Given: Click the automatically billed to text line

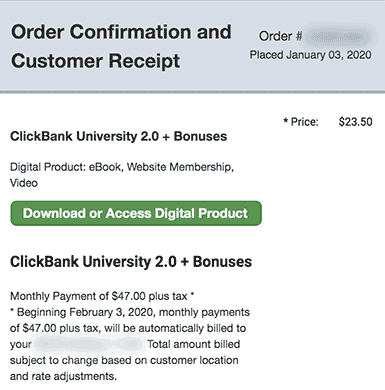Looking at the screenshot, I should click(x=128, y=328).
